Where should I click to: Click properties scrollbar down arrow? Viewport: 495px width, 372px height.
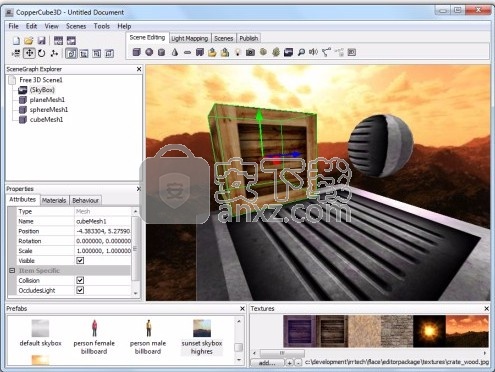pyautogui.click(x=135, y=293)
